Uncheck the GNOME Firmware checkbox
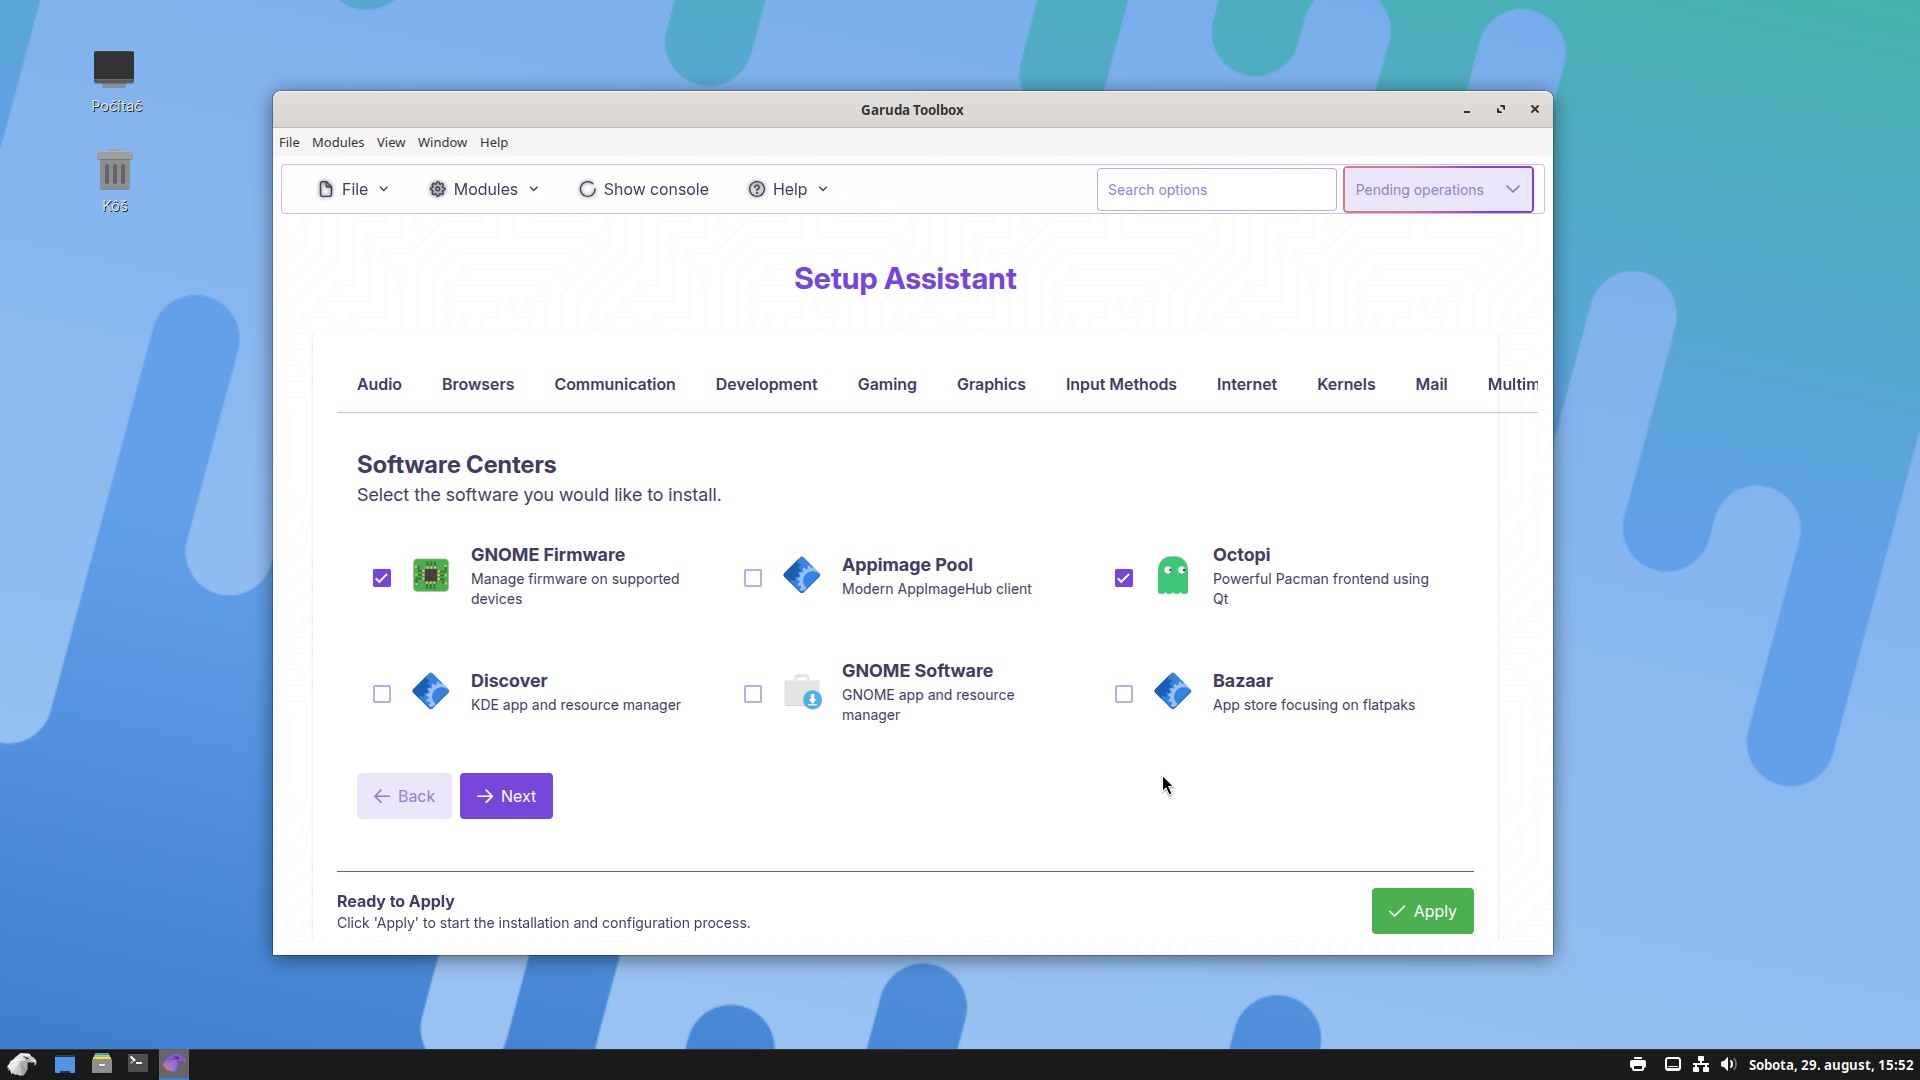 (382, 578)
